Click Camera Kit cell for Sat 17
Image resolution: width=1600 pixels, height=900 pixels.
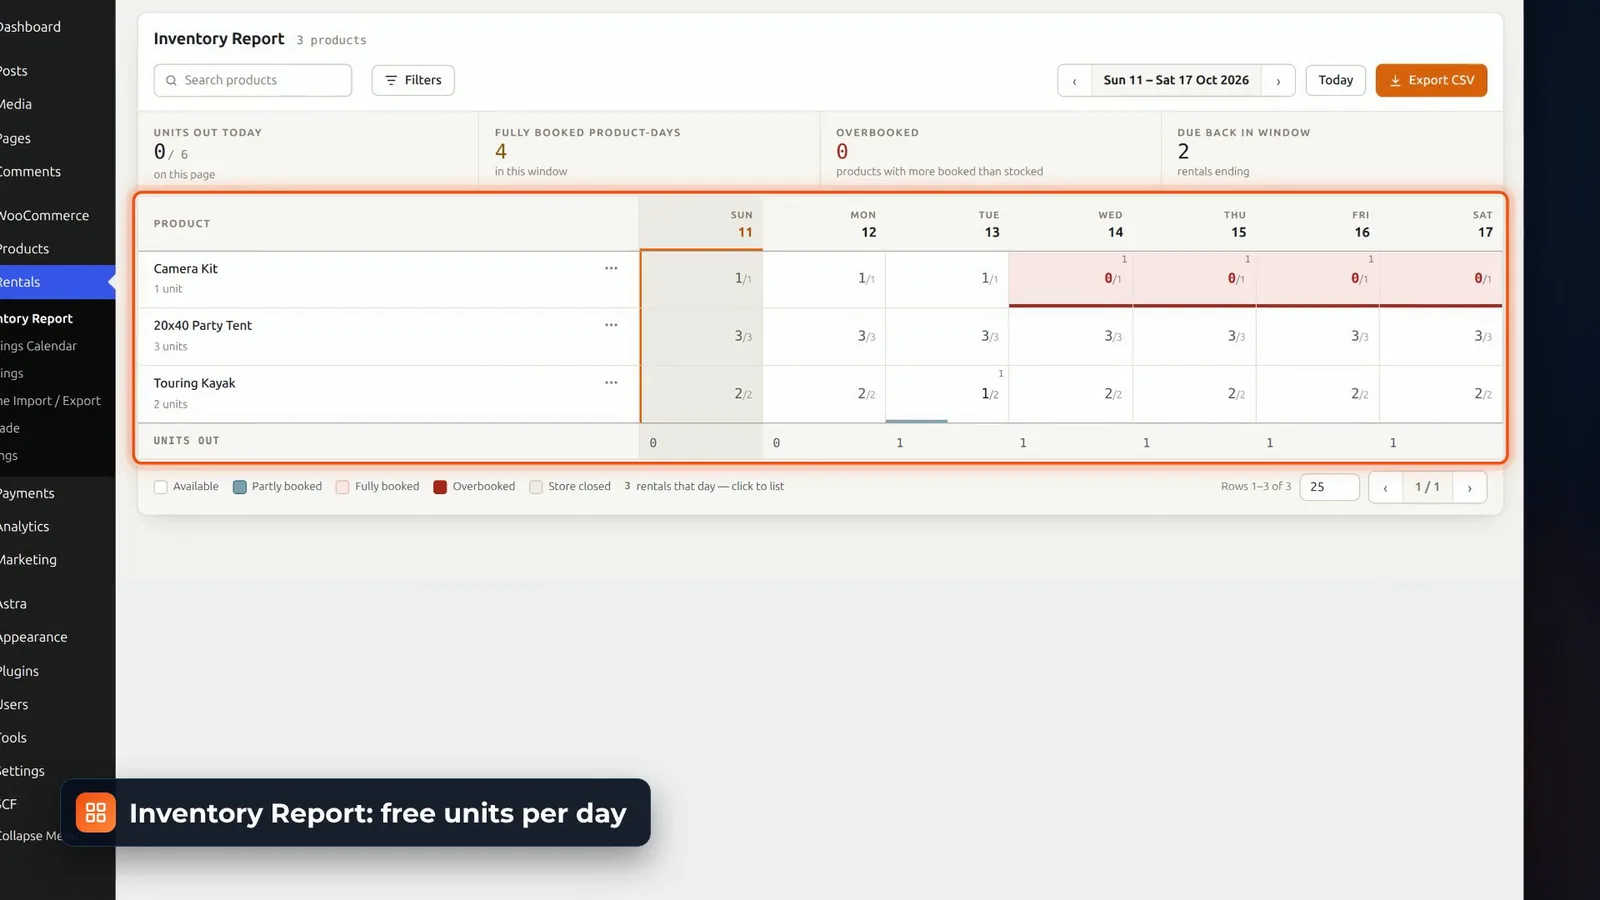[x=1441, y=279]
